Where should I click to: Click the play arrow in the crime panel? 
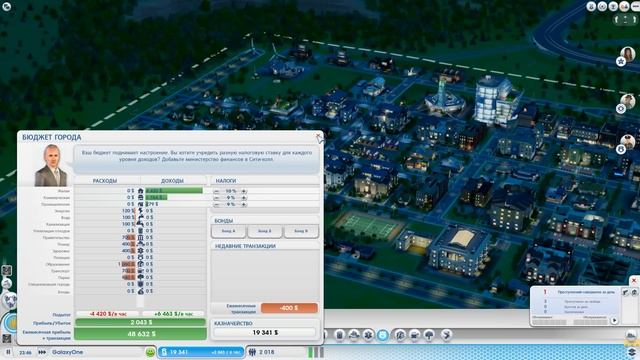coord(614,321)
